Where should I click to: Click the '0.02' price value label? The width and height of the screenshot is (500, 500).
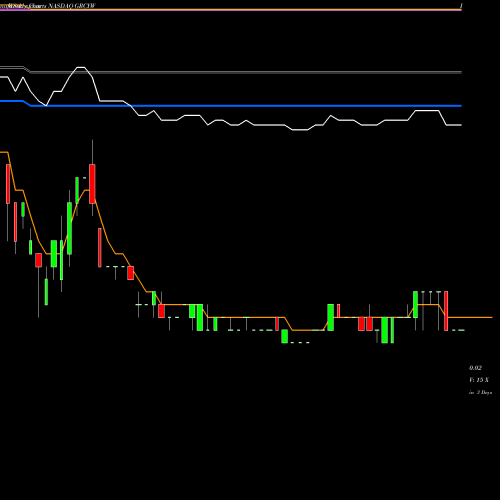[x=475, y=368]
